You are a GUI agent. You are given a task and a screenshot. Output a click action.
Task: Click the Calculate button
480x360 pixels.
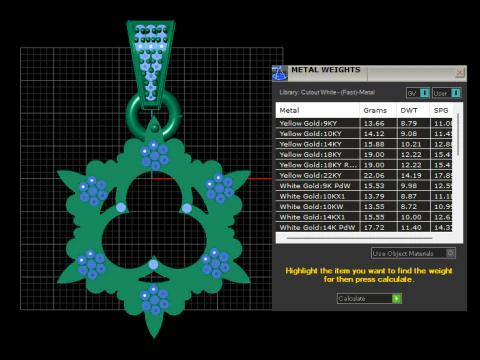(x=369, y=298)
